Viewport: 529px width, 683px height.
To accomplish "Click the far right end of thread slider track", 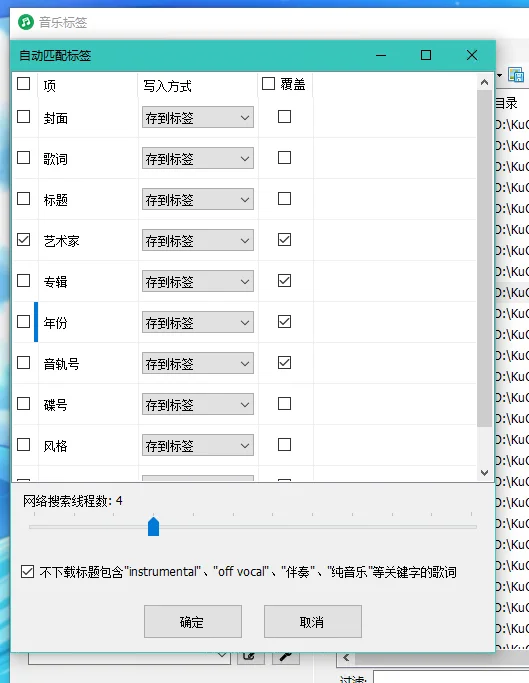I will [473, 527].
